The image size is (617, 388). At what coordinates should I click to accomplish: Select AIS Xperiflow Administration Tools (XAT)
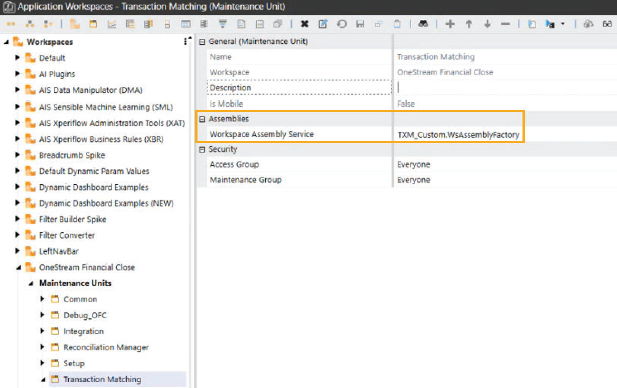coord(112,123)
